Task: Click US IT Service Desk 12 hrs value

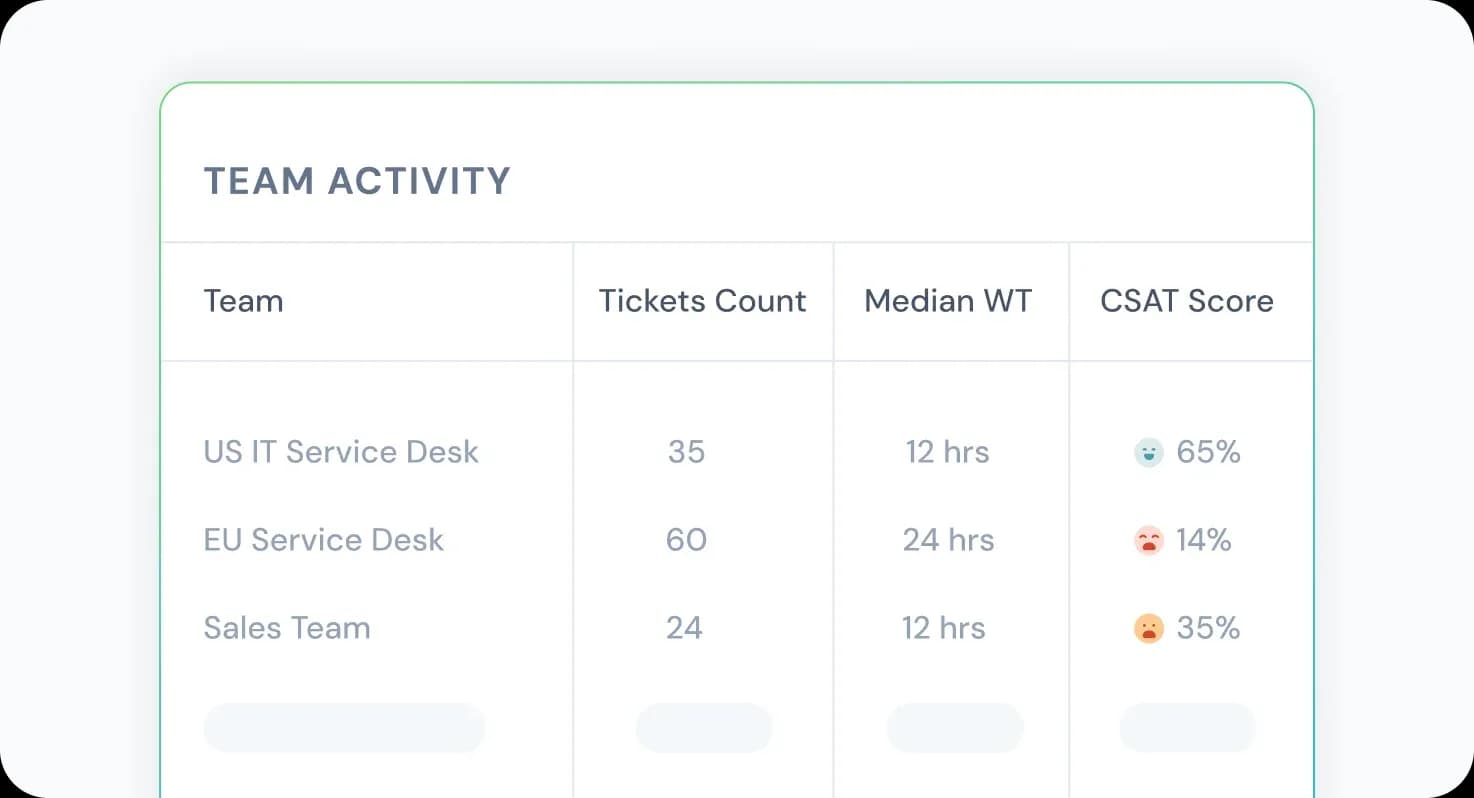Action: click(x=947, y=452)
